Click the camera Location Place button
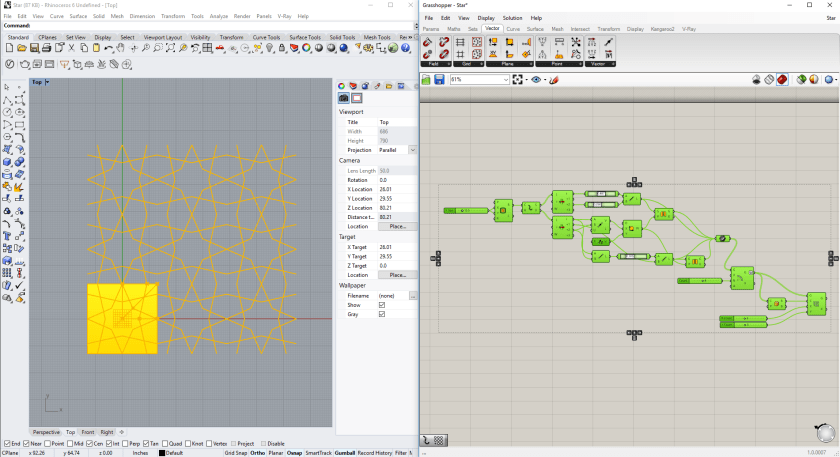Viewport: 840px width, 457px height. (397, 226)
